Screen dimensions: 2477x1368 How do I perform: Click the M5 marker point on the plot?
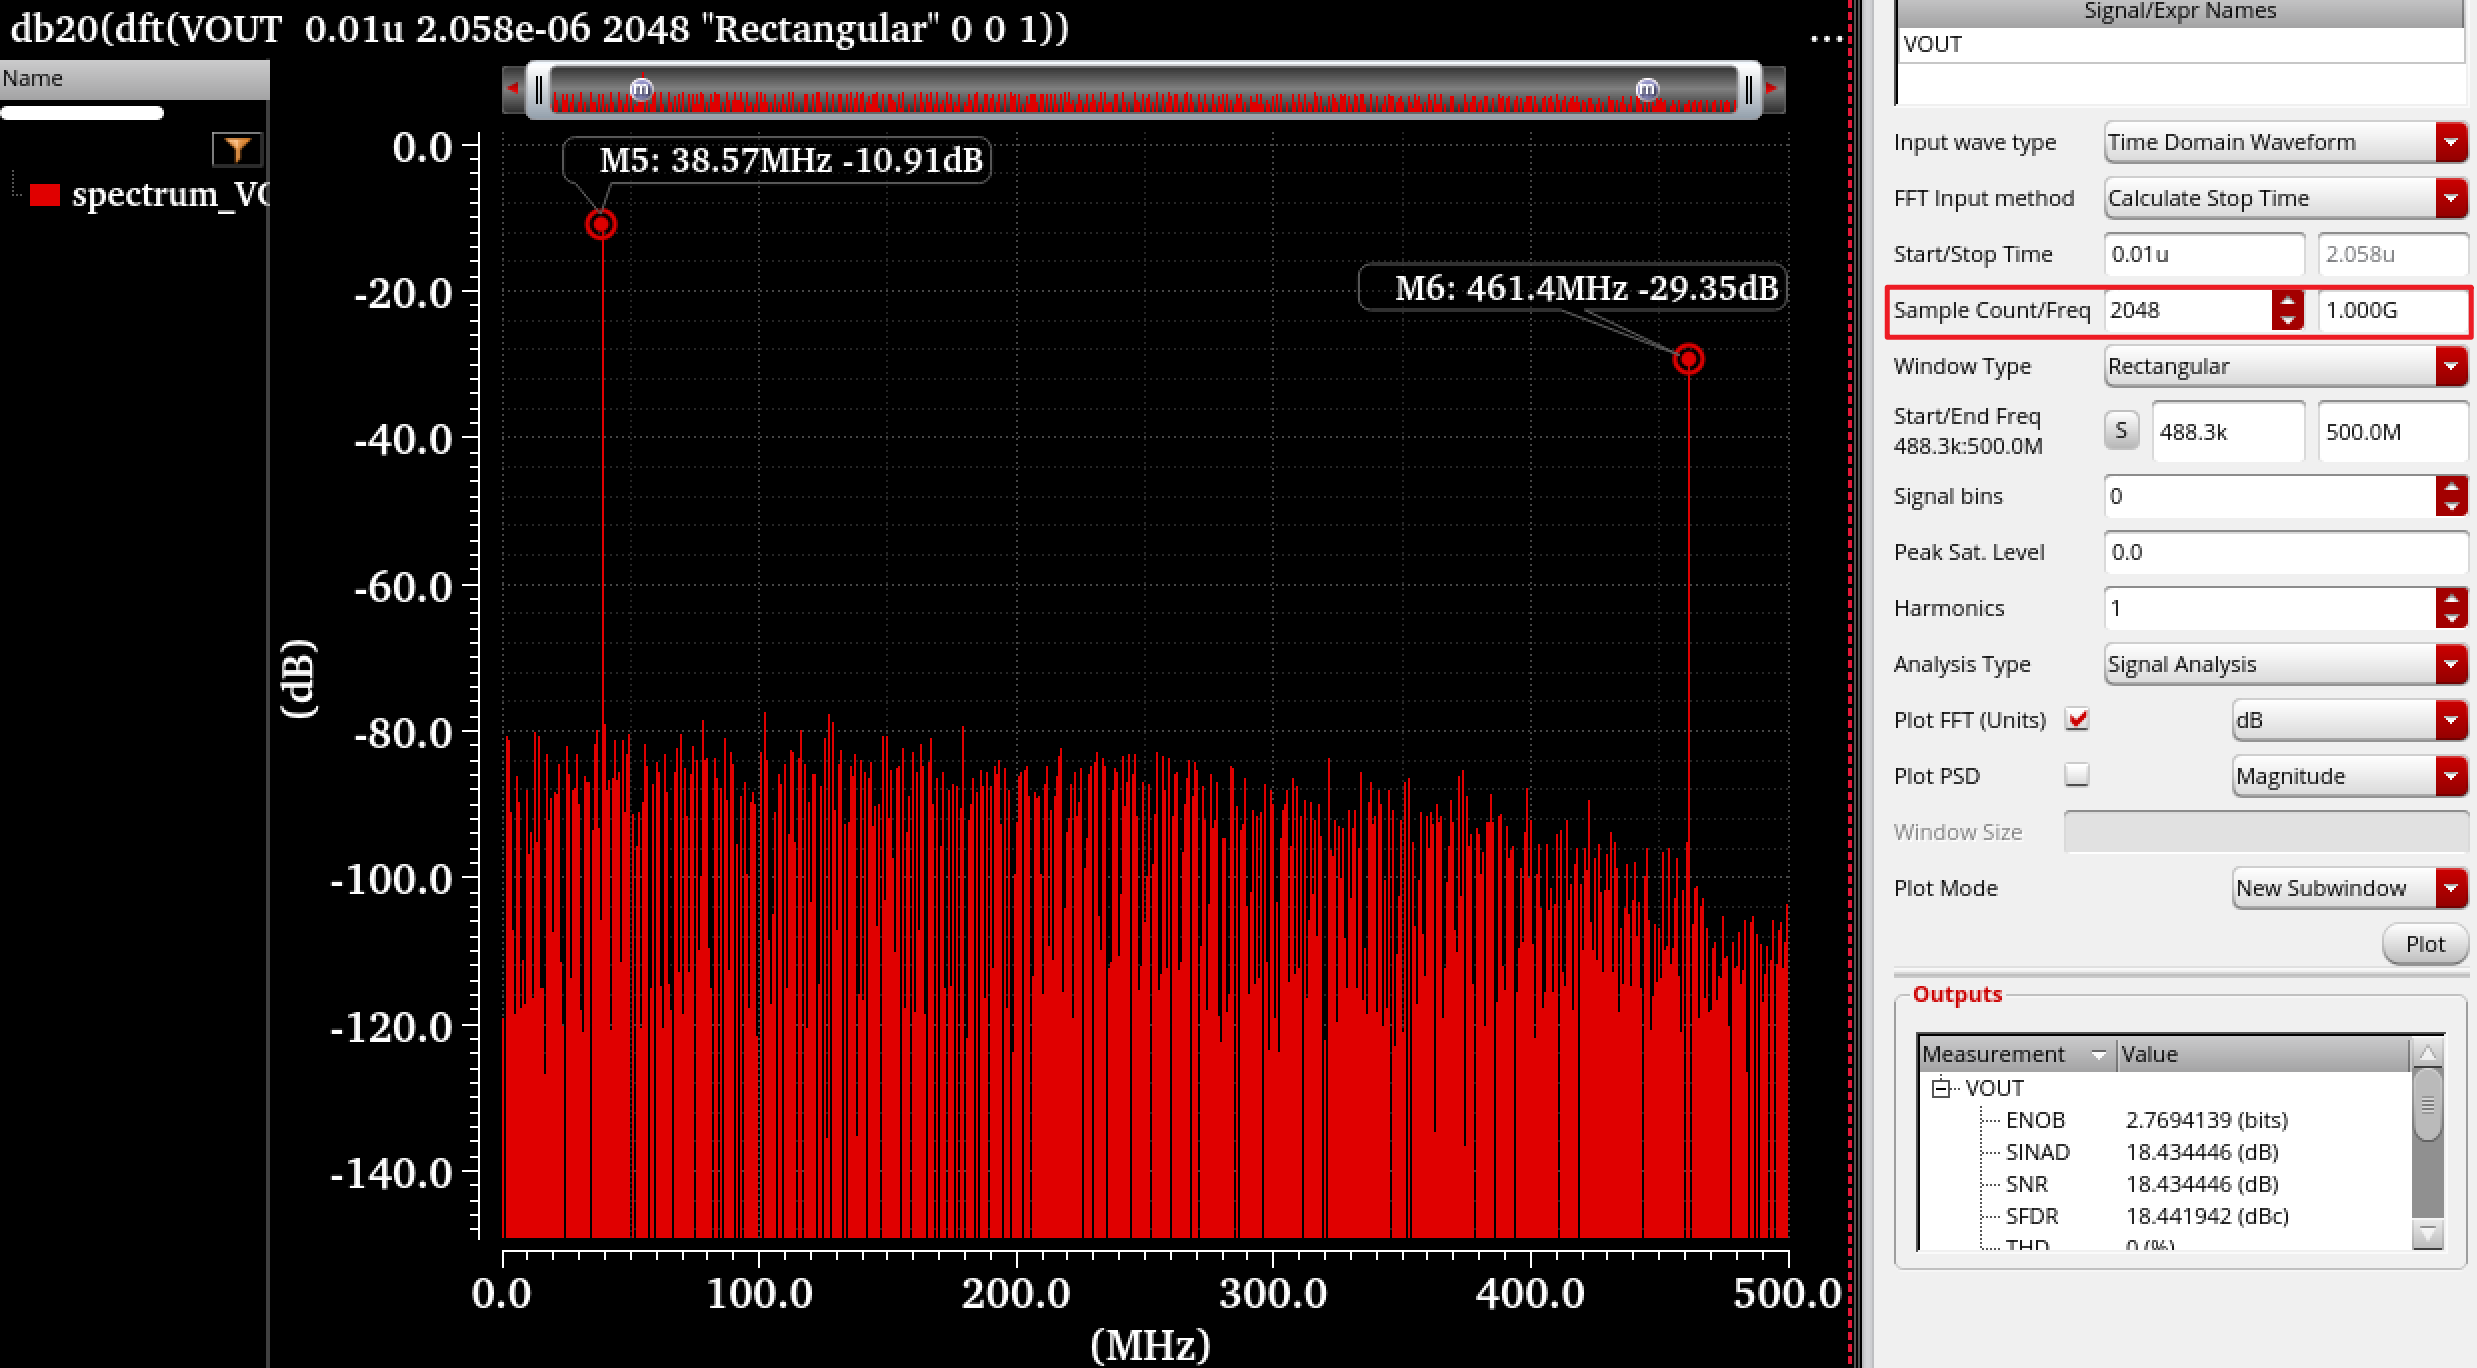pos(601,224)
